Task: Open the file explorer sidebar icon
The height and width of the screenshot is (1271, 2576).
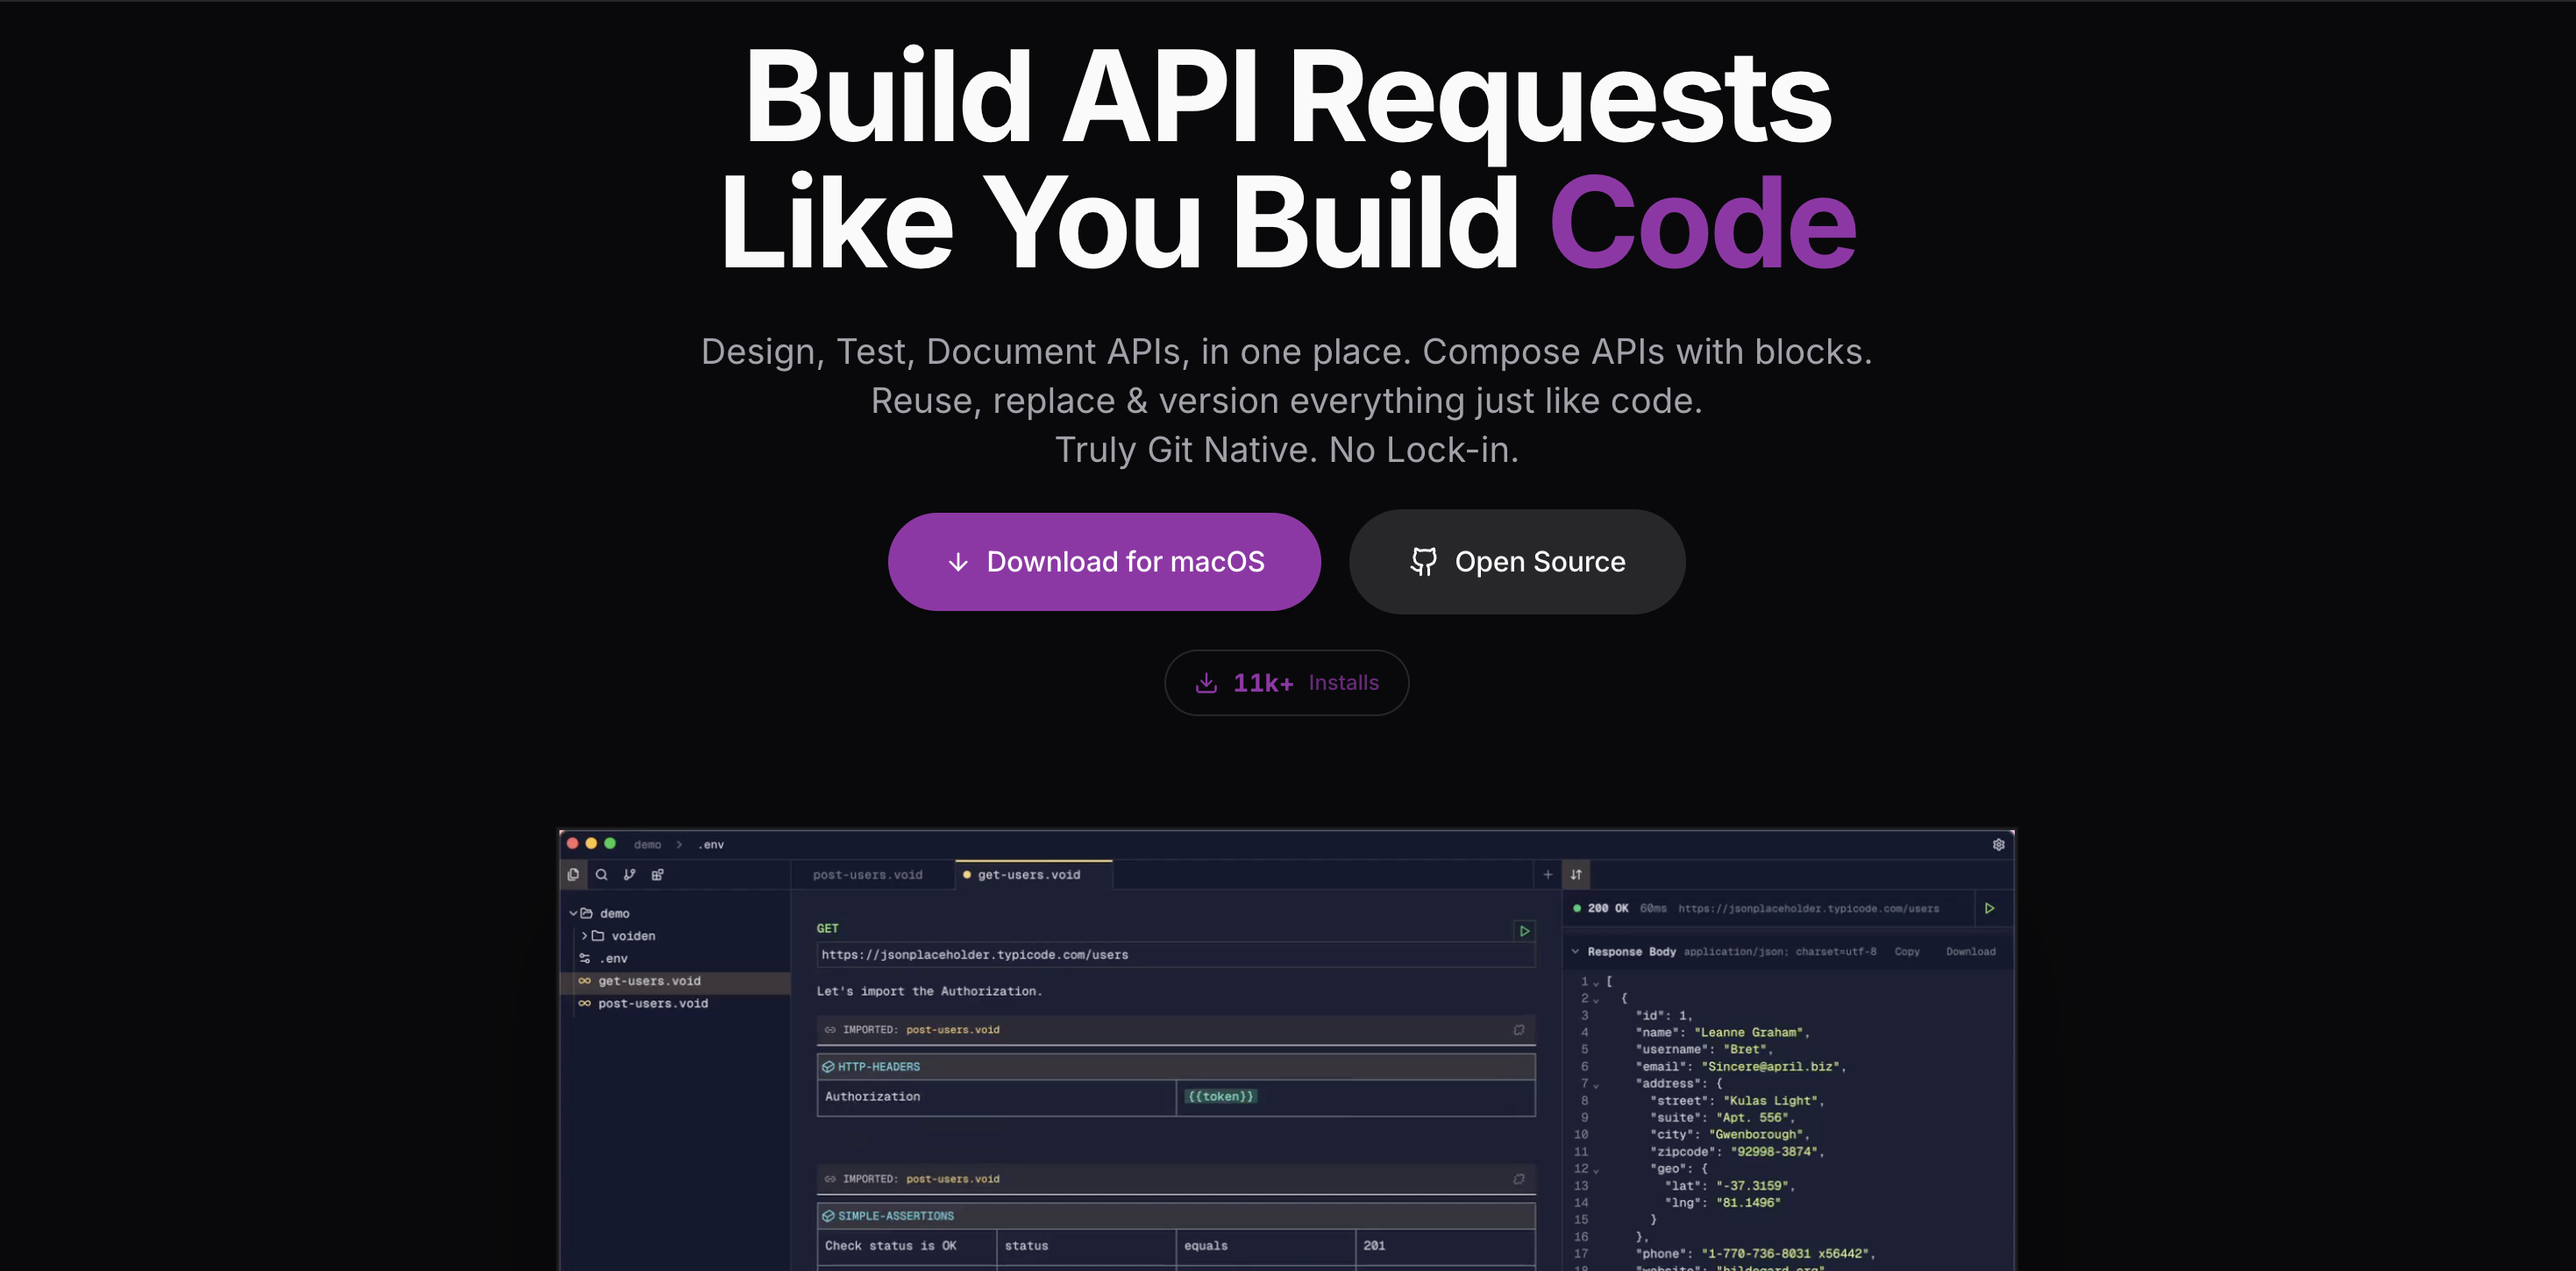Action: 573,874
